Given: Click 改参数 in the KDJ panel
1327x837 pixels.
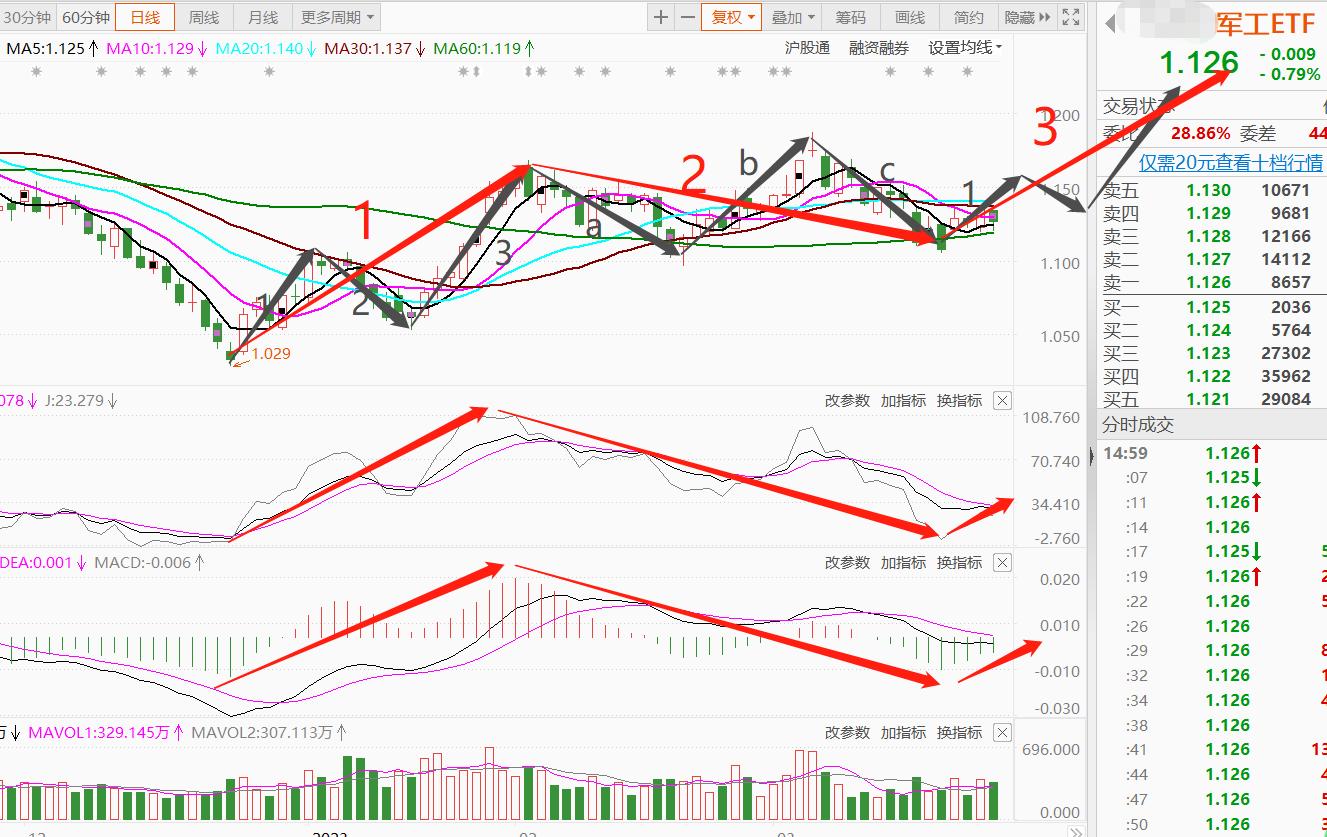Looking at the screenshot, I should click(847, 401).
